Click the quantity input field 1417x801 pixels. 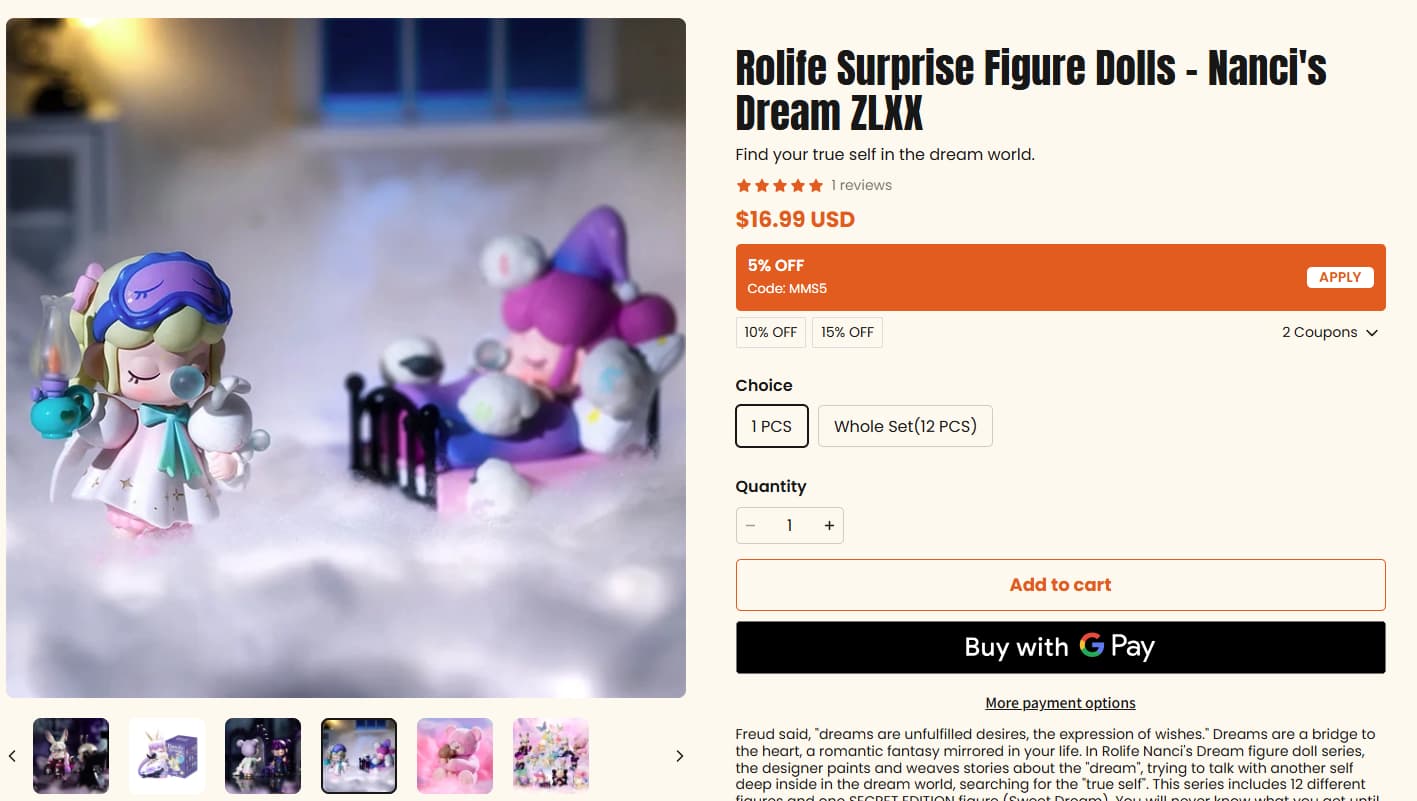[x=789, y=526]
